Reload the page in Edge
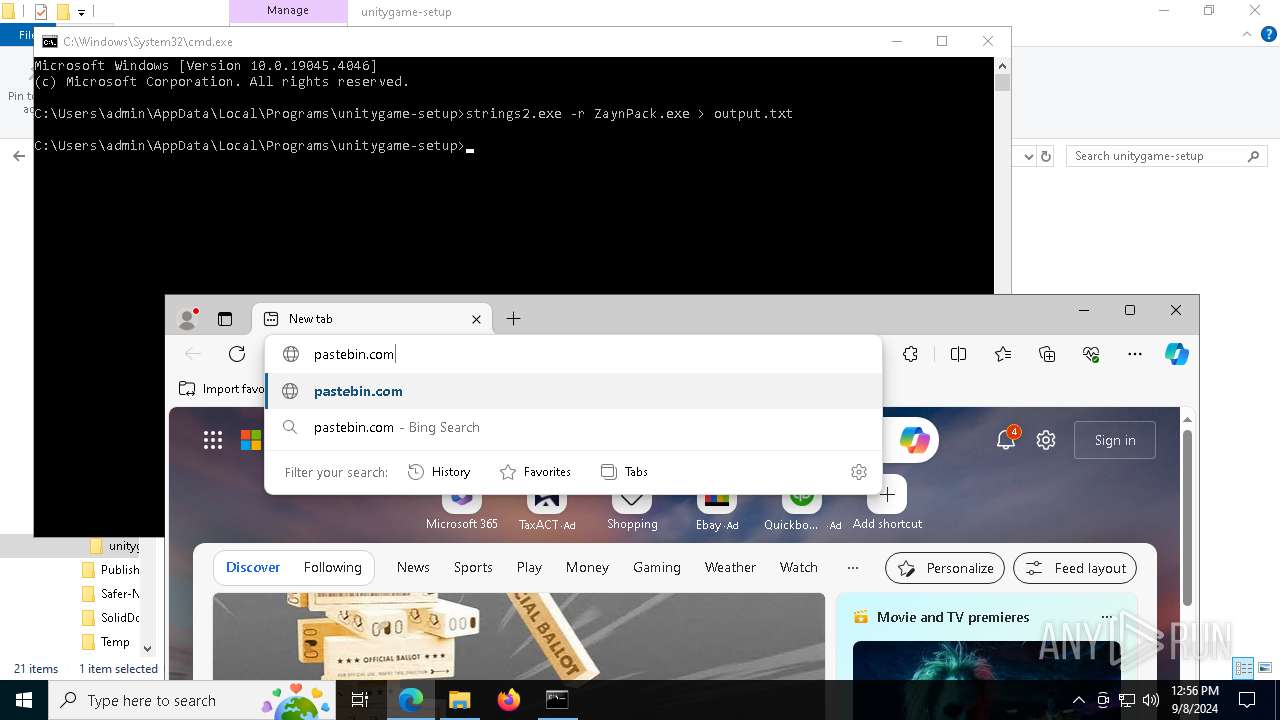1280x720 pixels. pos(237,354)
